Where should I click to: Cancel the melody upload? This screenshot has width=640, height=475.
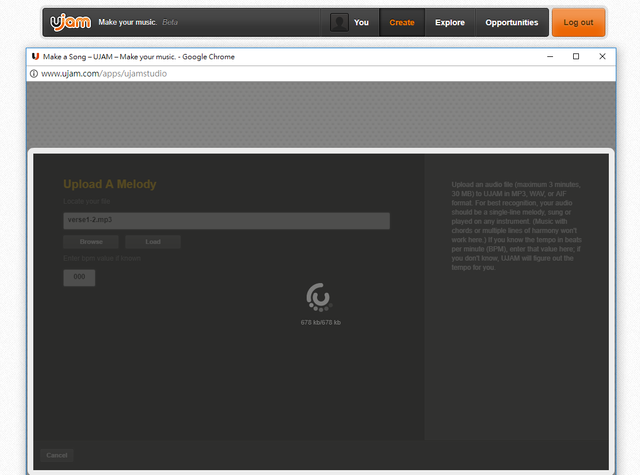pyautogui.click(x=57, y=455)
